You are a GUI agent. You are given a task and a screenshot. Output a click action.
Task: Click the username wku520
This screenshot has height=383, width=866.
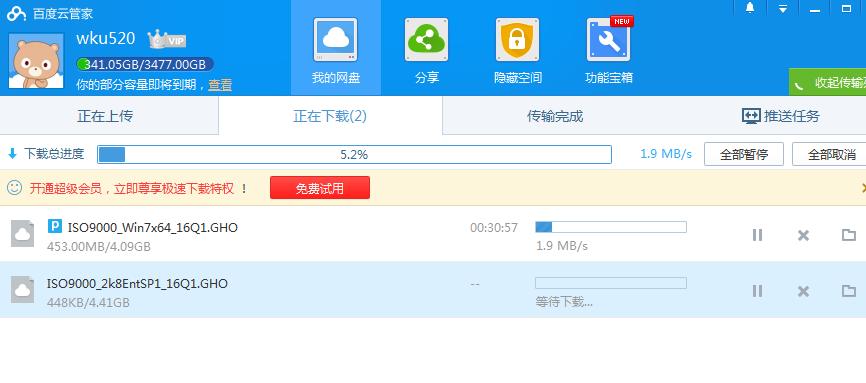105,38
